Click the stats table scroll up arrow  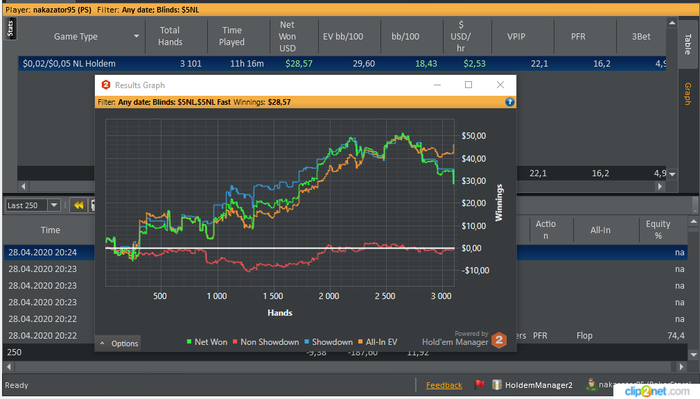pyautogui.click(x=672, y=22)
